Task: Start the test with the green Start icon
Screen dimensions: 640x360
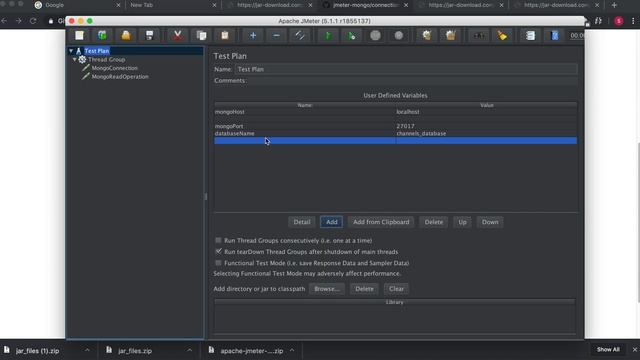Action: click(x=328, y=36)
